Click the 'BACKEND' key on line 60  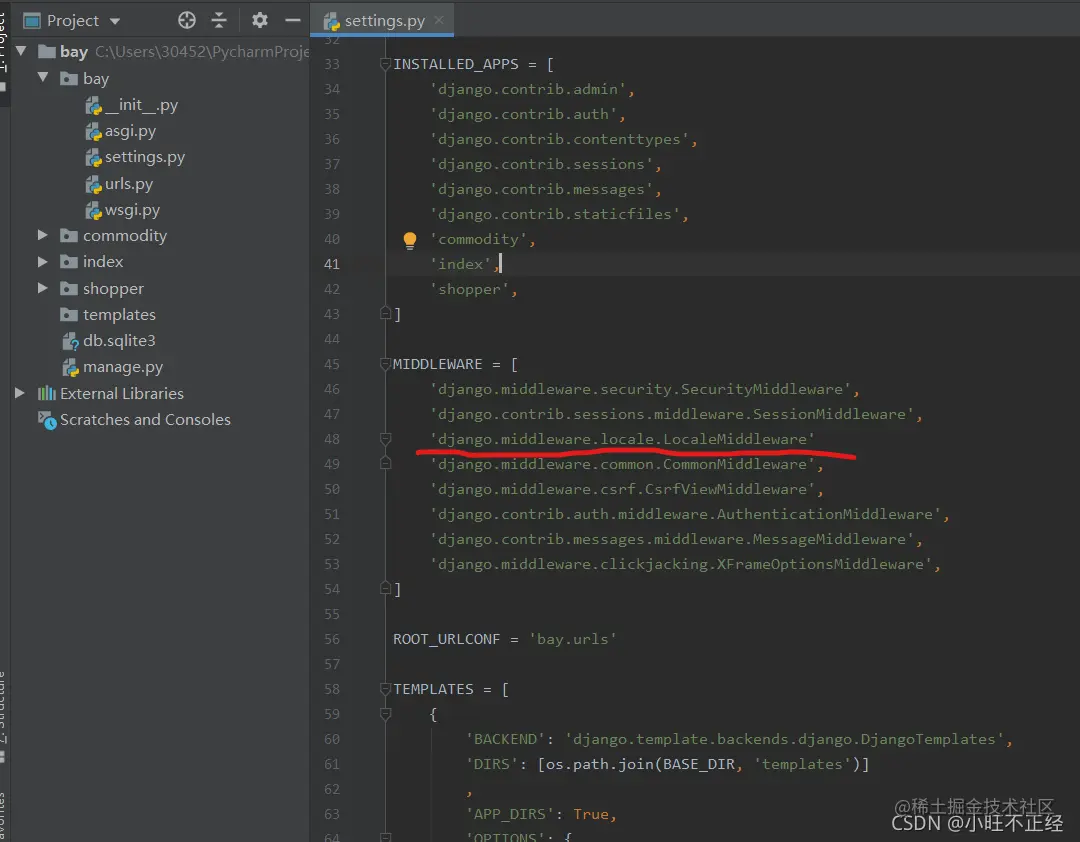(506, 739)
